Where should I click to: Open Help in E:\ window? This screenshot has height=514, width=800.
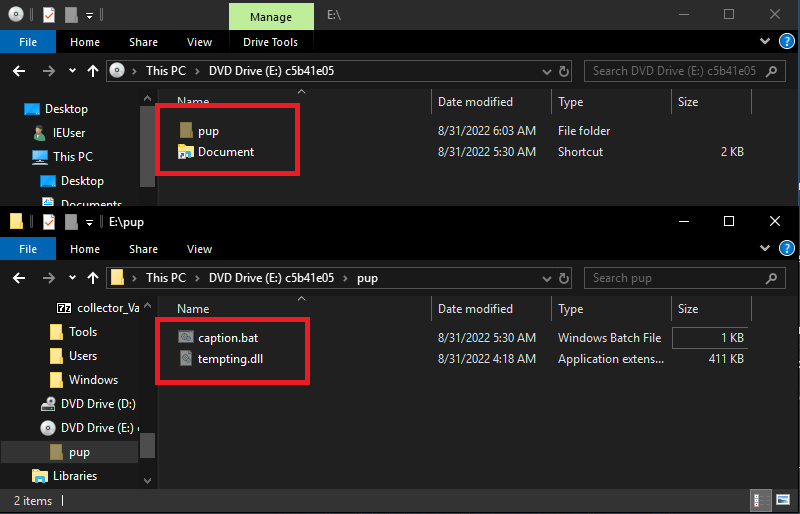point(787,42)
